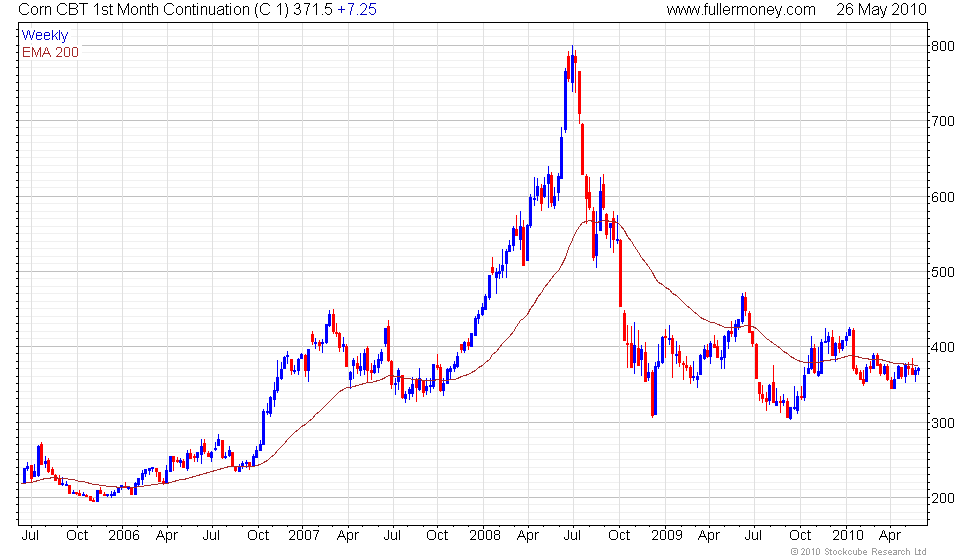Click the blue 'Weekly' legend label
This screenshot has height=560, width=980.
[44, 36]
